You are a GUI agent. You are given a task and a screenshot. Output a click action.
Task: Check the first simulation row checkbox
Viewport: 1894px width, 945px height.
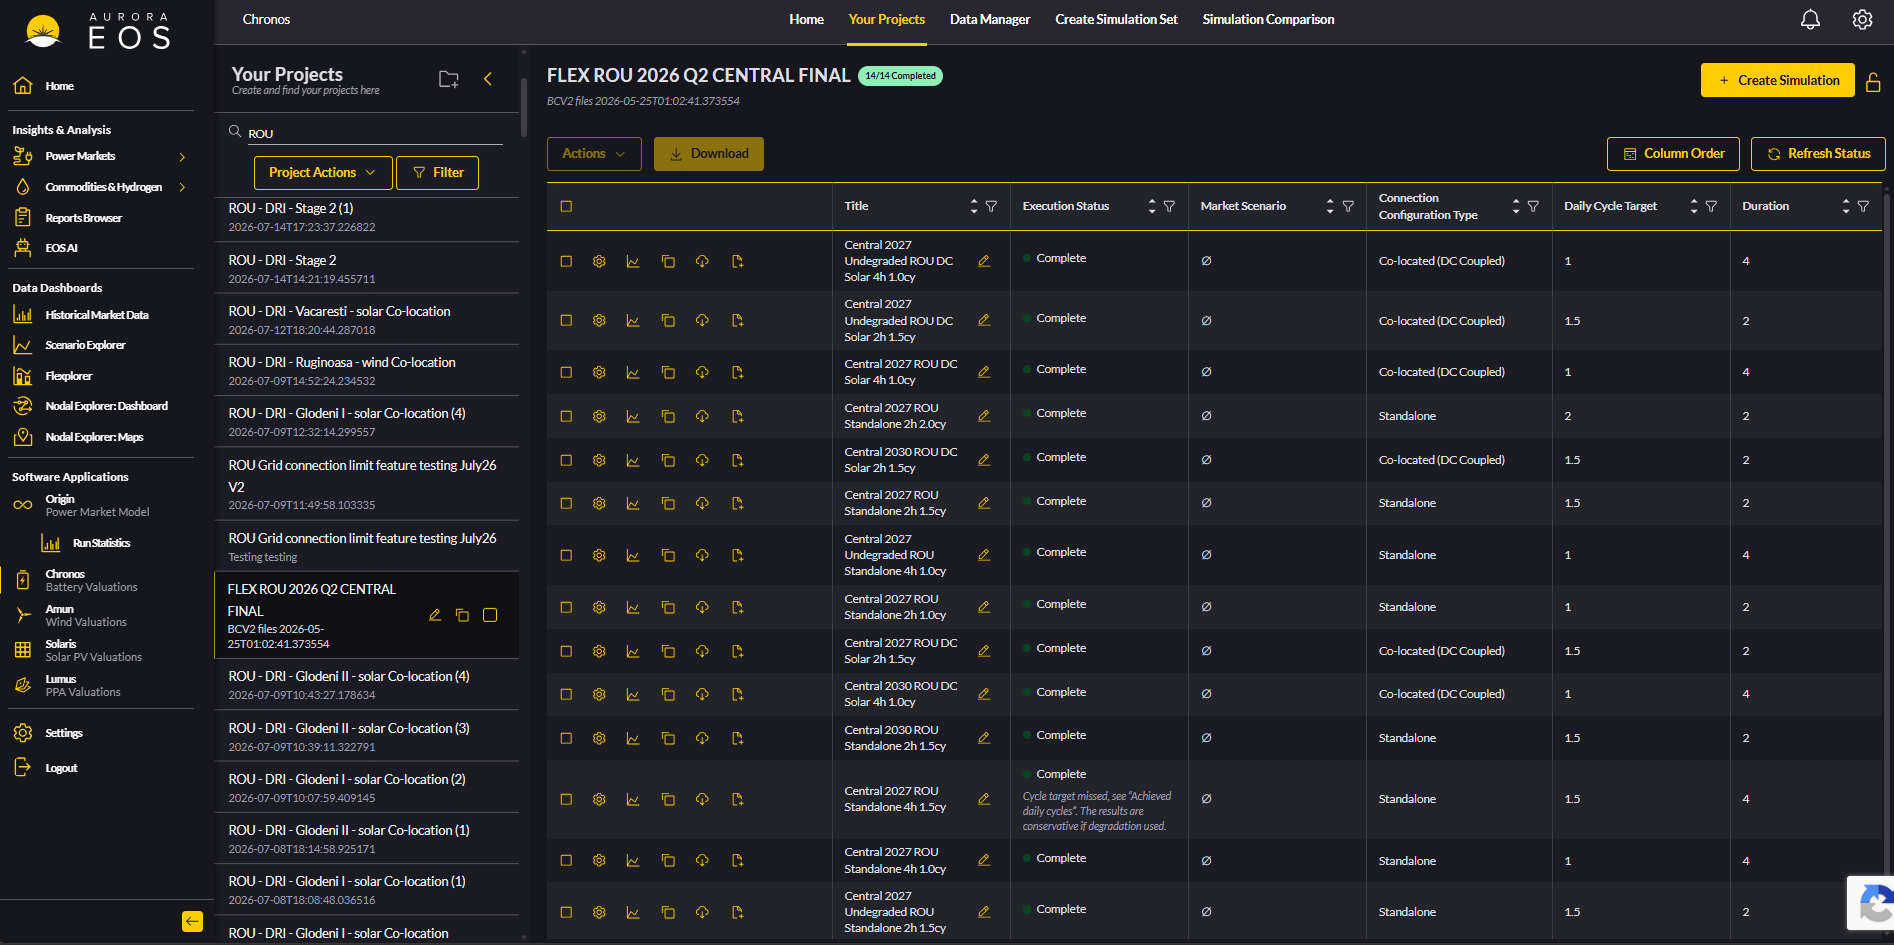click(x=566, y=261)
